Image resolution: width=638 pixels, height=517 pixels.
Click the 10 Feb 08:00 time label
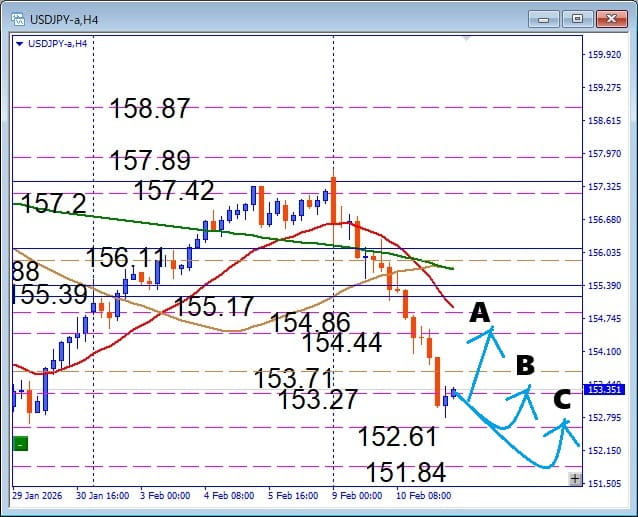click(424, 496)
